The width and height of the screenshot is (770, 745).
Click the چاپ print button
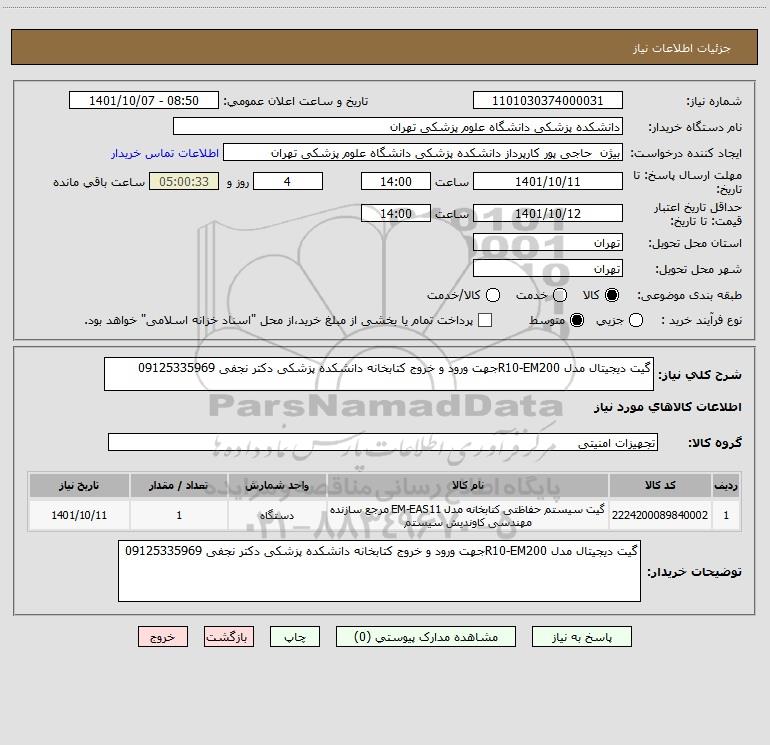(295, 637)
